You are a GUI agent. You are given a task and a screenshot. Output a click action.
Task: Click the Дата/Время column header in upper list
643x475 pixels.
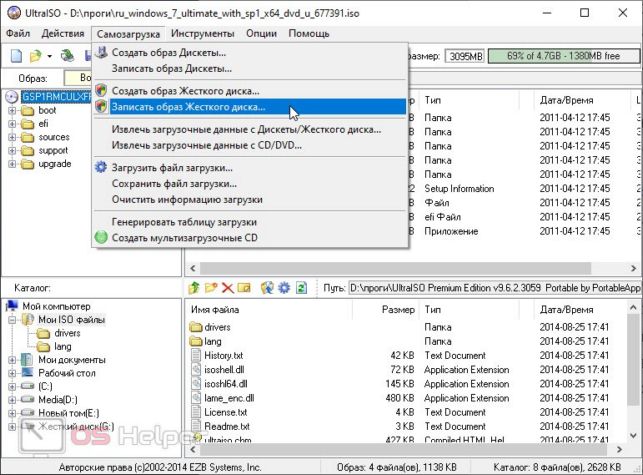coord(582,100)
